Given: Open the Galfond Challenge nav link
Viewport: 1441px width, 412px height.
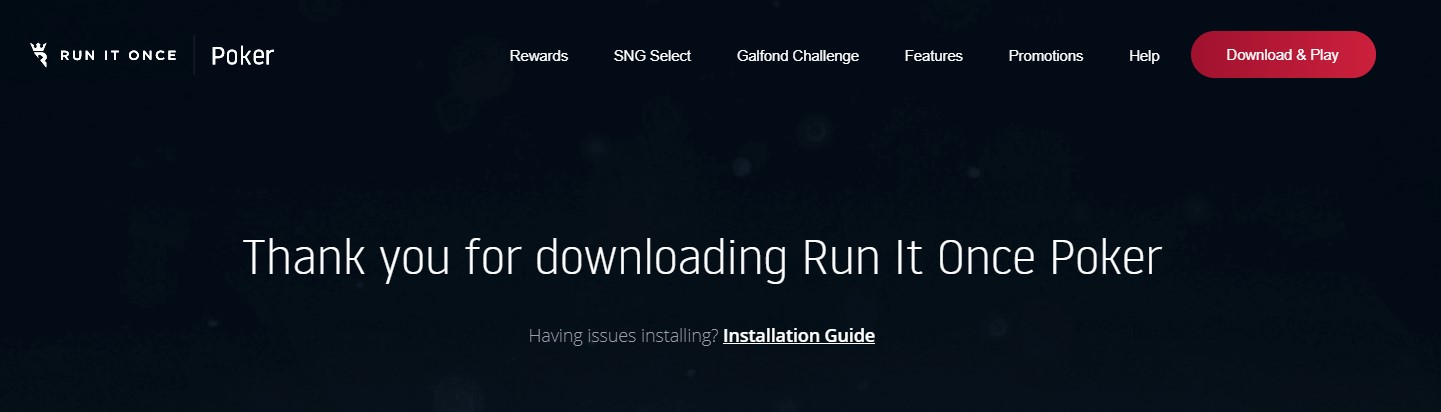Looking at the screenshot, I should click(x=798, y=56).
